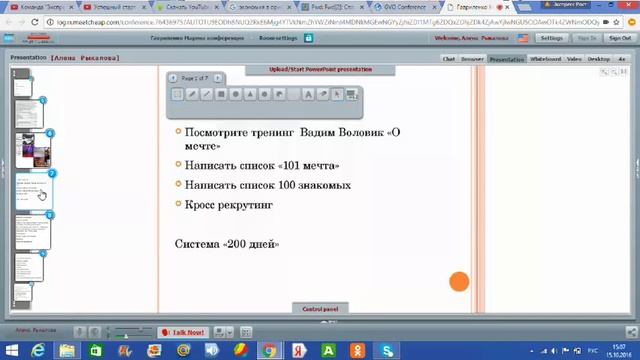This screenshot has height=360, width=640.
Task: Click the Settings button
Action: click(x=551, y=38)
